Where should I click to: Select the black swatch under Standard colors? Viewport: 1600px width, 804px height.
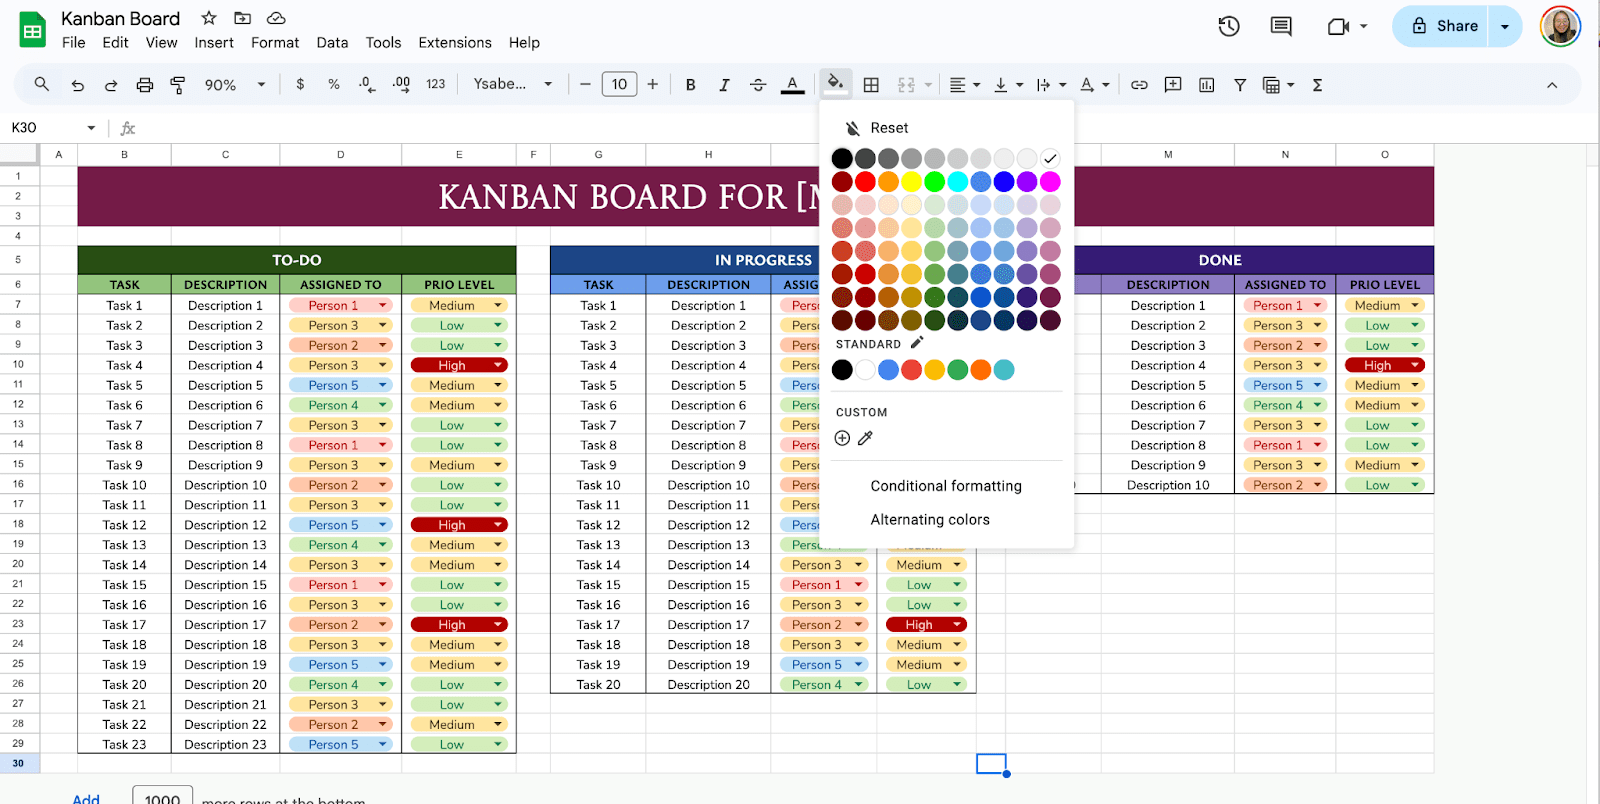pyautogui.click(x=842, y=370)
